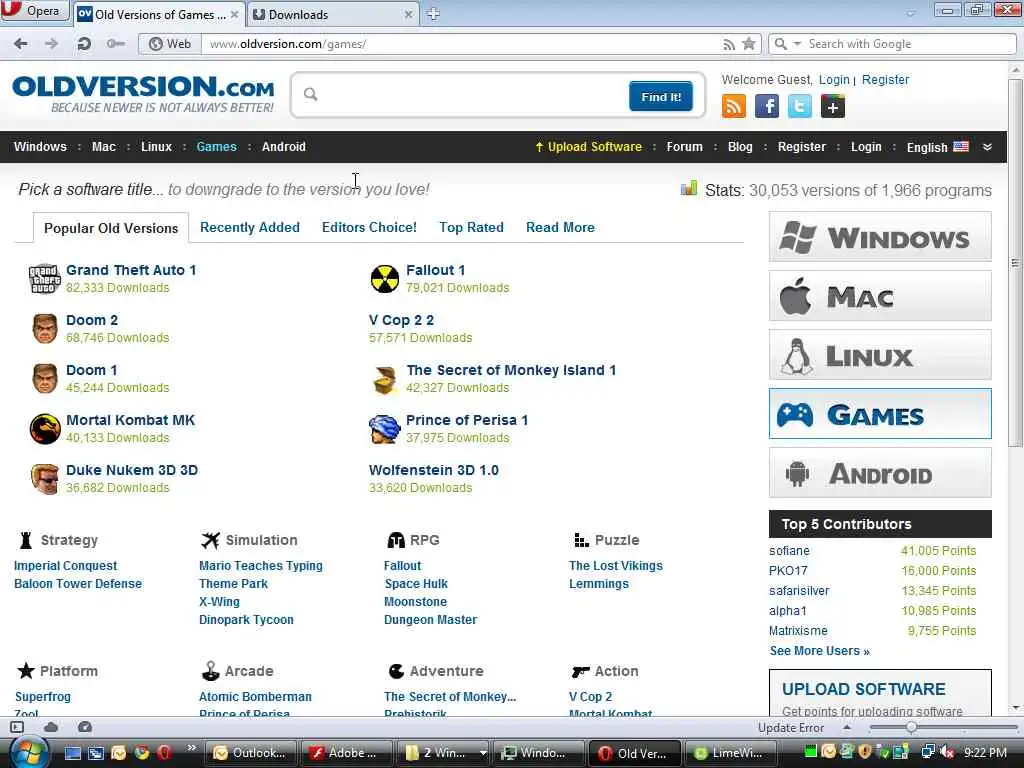Click the large Android platform button
Screen dimensions: 1024x768
coord(880,473)
